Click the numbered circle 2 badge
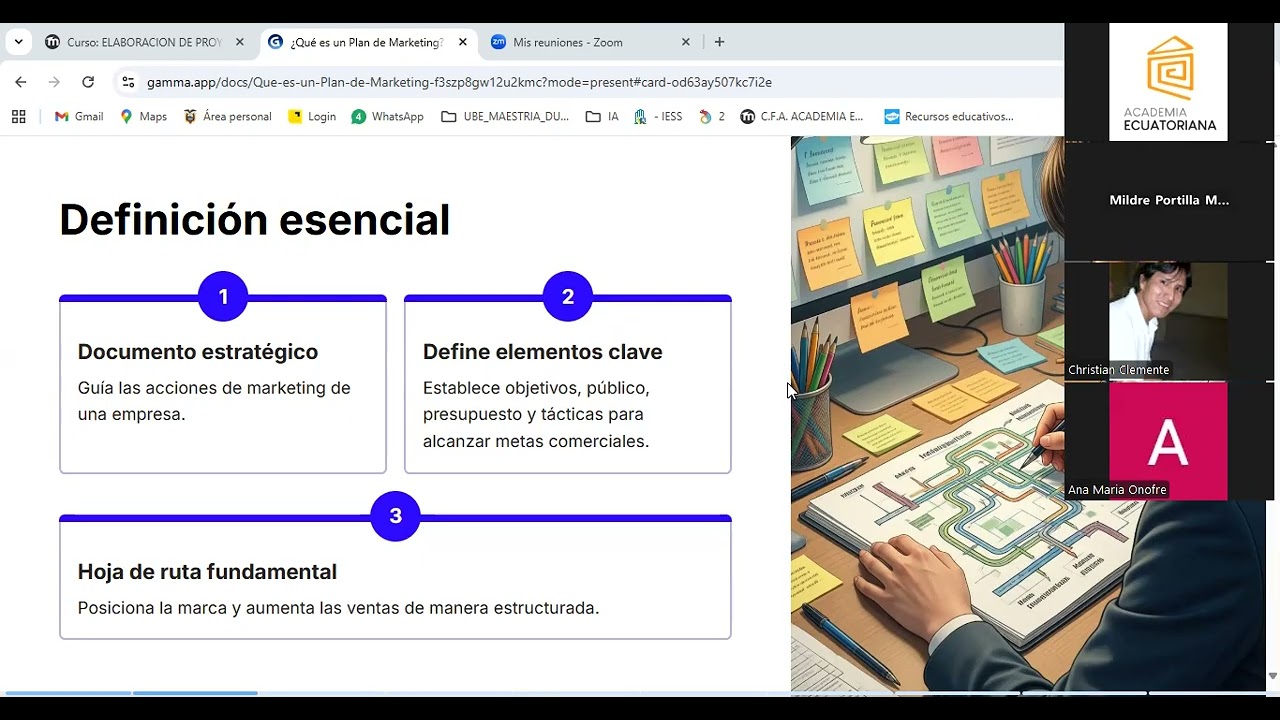Viewport: 1280px width, 720px height. tap(568, 297)
